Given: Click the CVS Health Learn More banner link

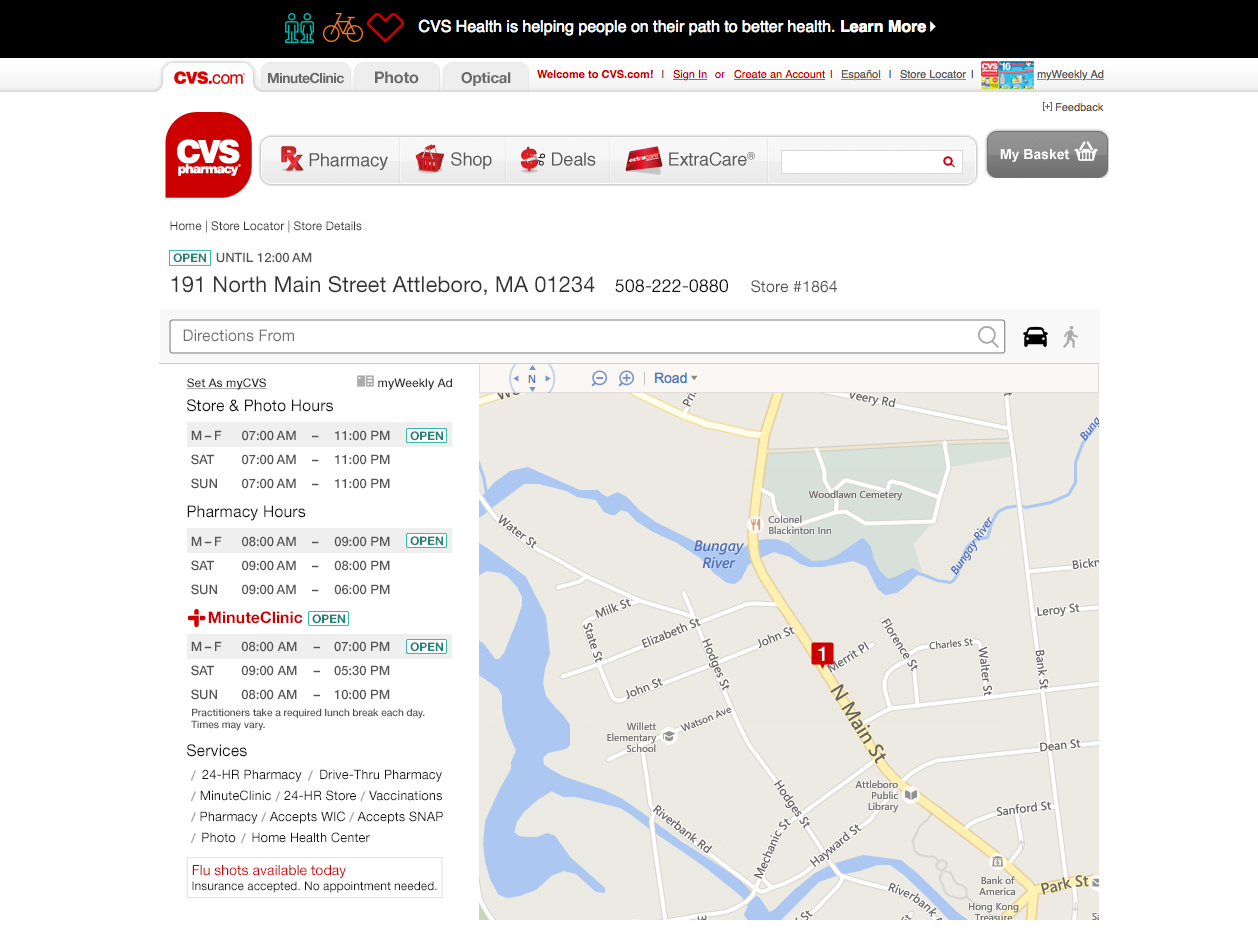Looking at the screenshot, I should tap(888, 27).
